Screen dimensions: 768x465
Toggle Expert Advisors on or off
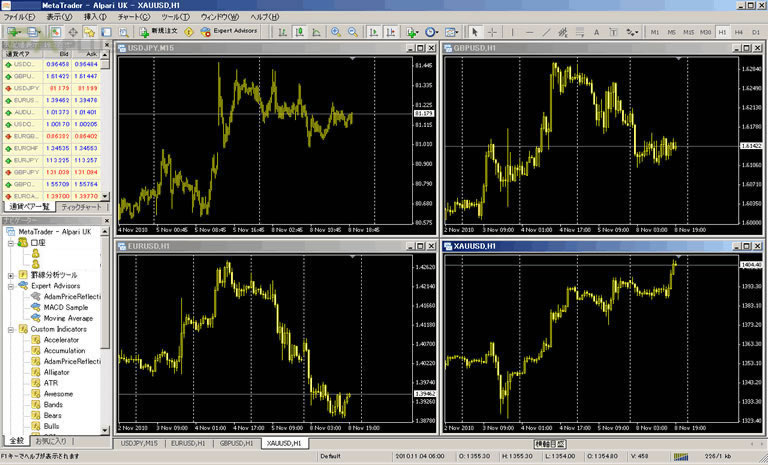tap(229, 32)
